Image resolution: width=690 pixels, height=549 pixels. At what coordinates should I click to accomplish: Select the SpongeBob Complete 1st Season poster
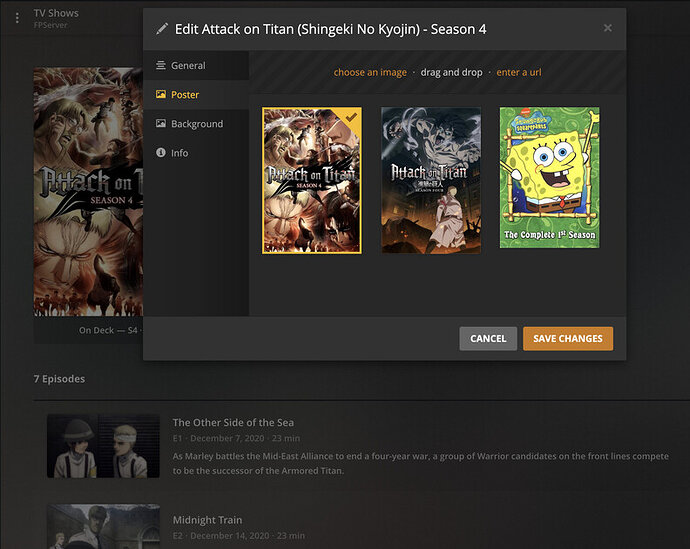[549, 178]
